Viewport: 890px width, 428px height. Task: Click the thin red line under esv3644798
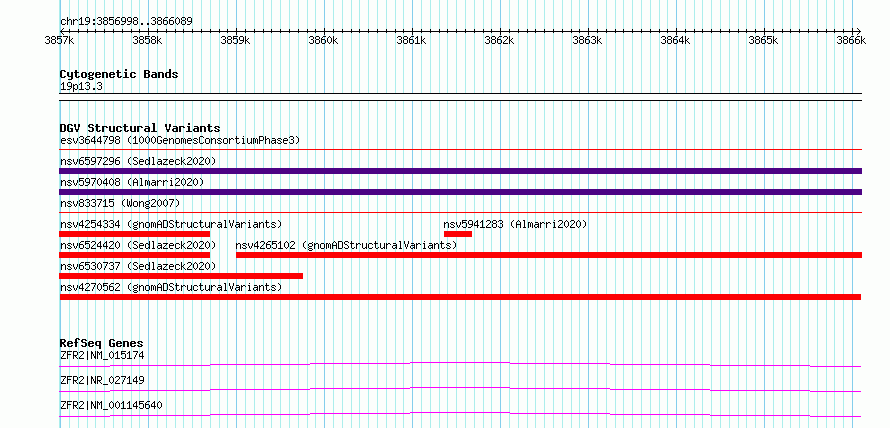tap(461, 150)
